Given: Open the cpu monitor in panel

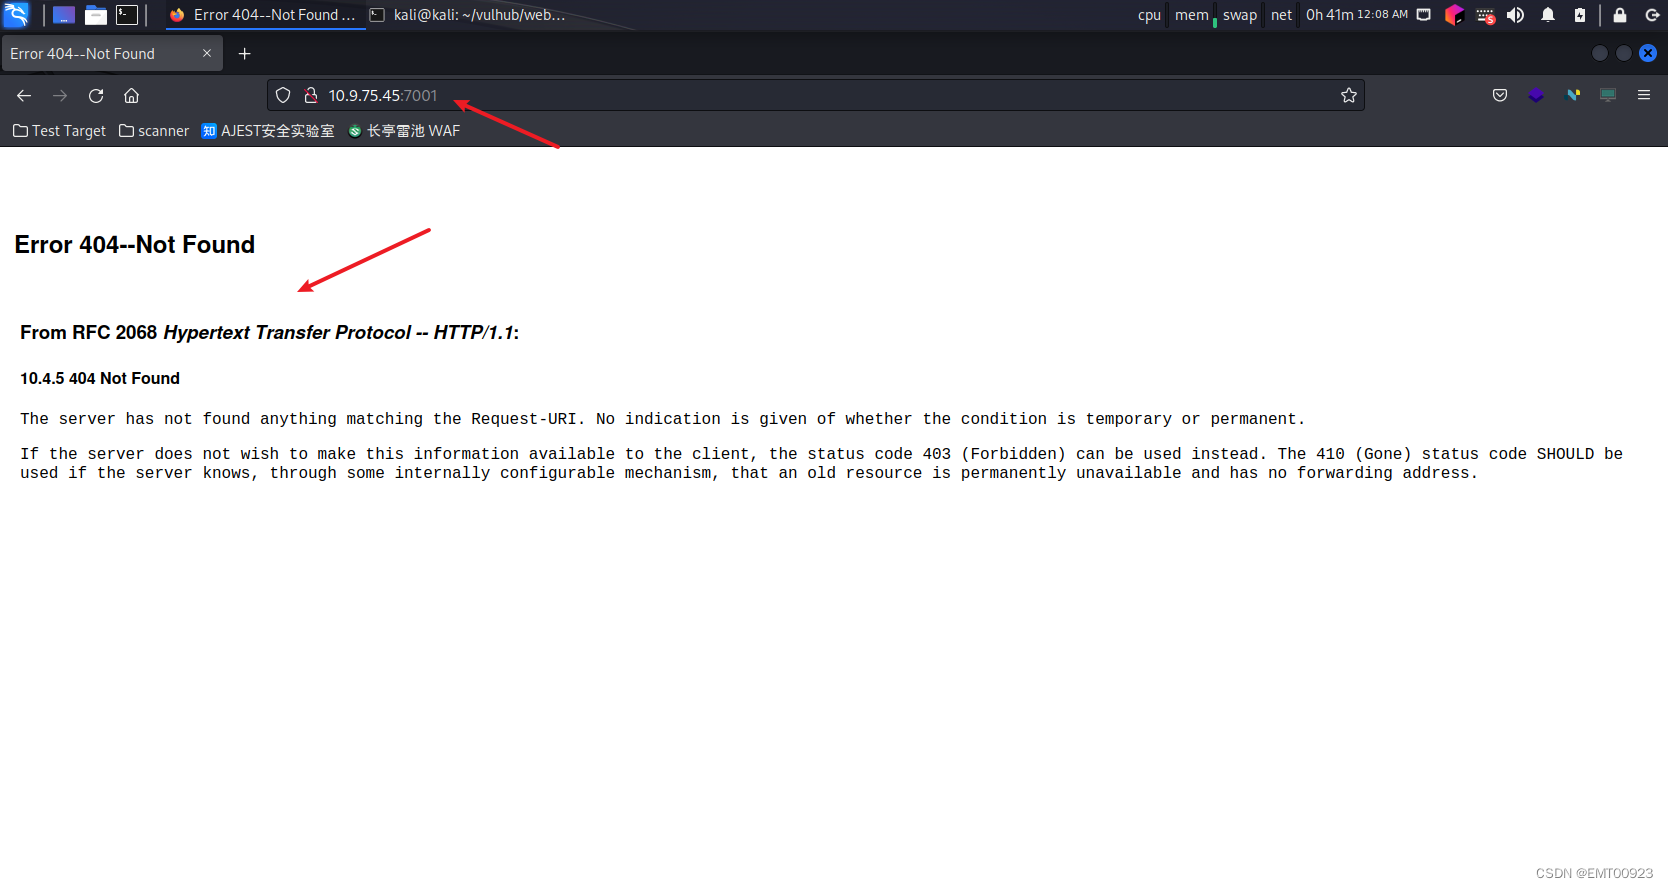Looking at the screenshot, I should tap(1149, 15).
